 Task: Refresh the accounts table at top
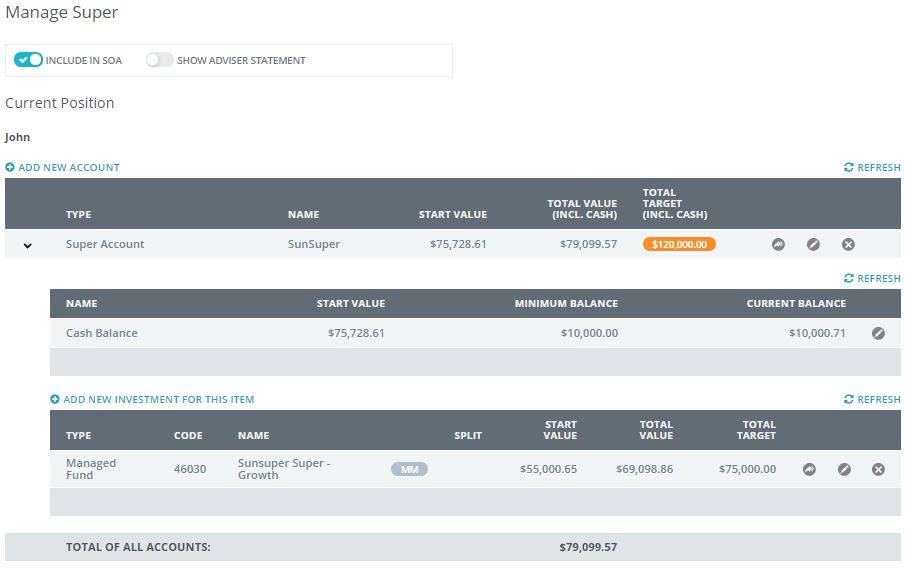[872, 168]
